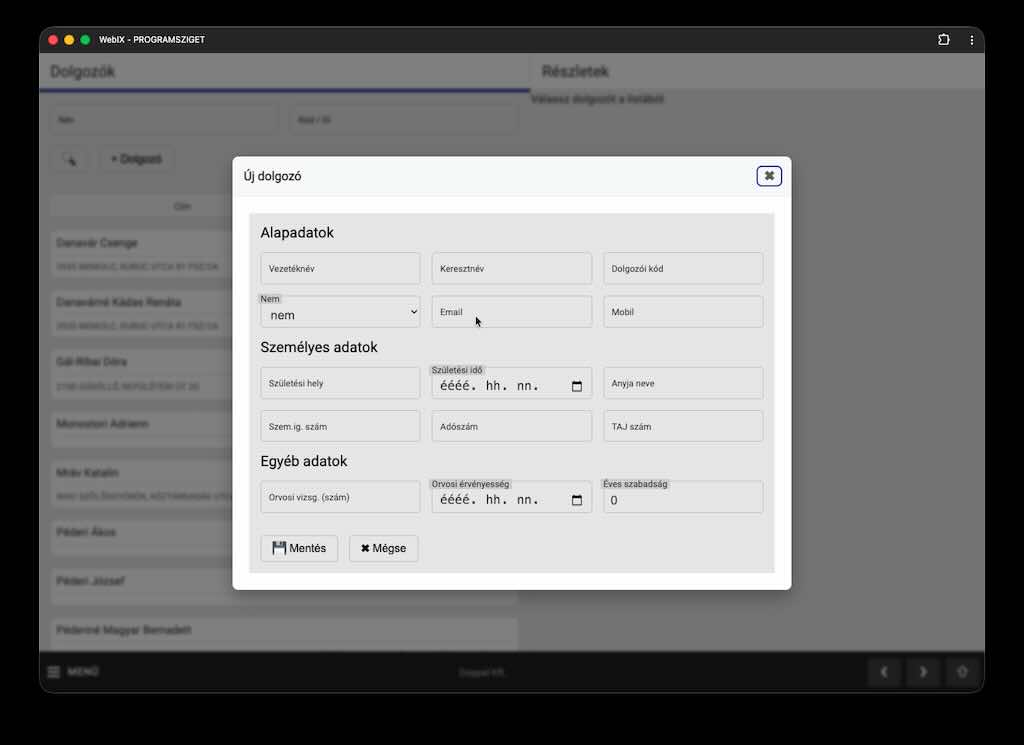
Task: Go to next page arrow in footer
Action: point(923,672)
